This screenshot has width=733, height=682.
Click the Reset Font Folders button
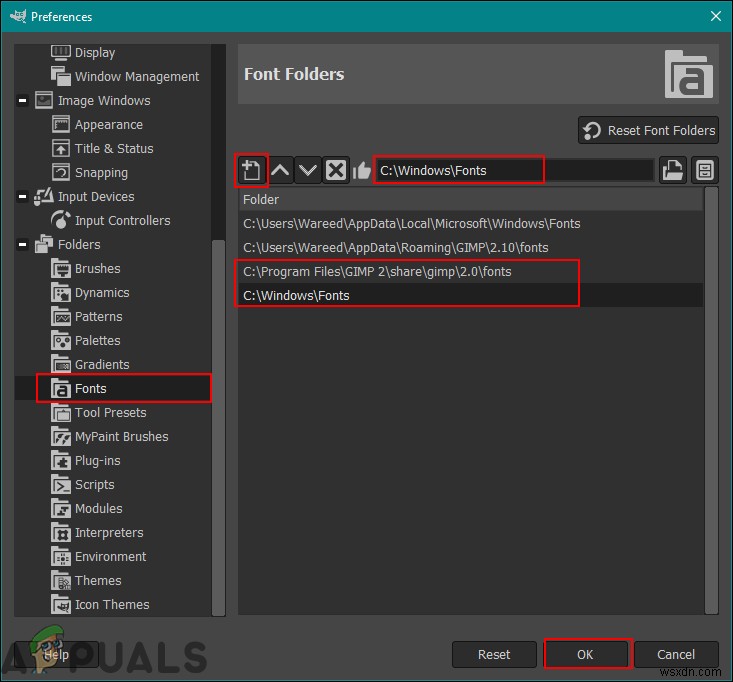point(648,130)
